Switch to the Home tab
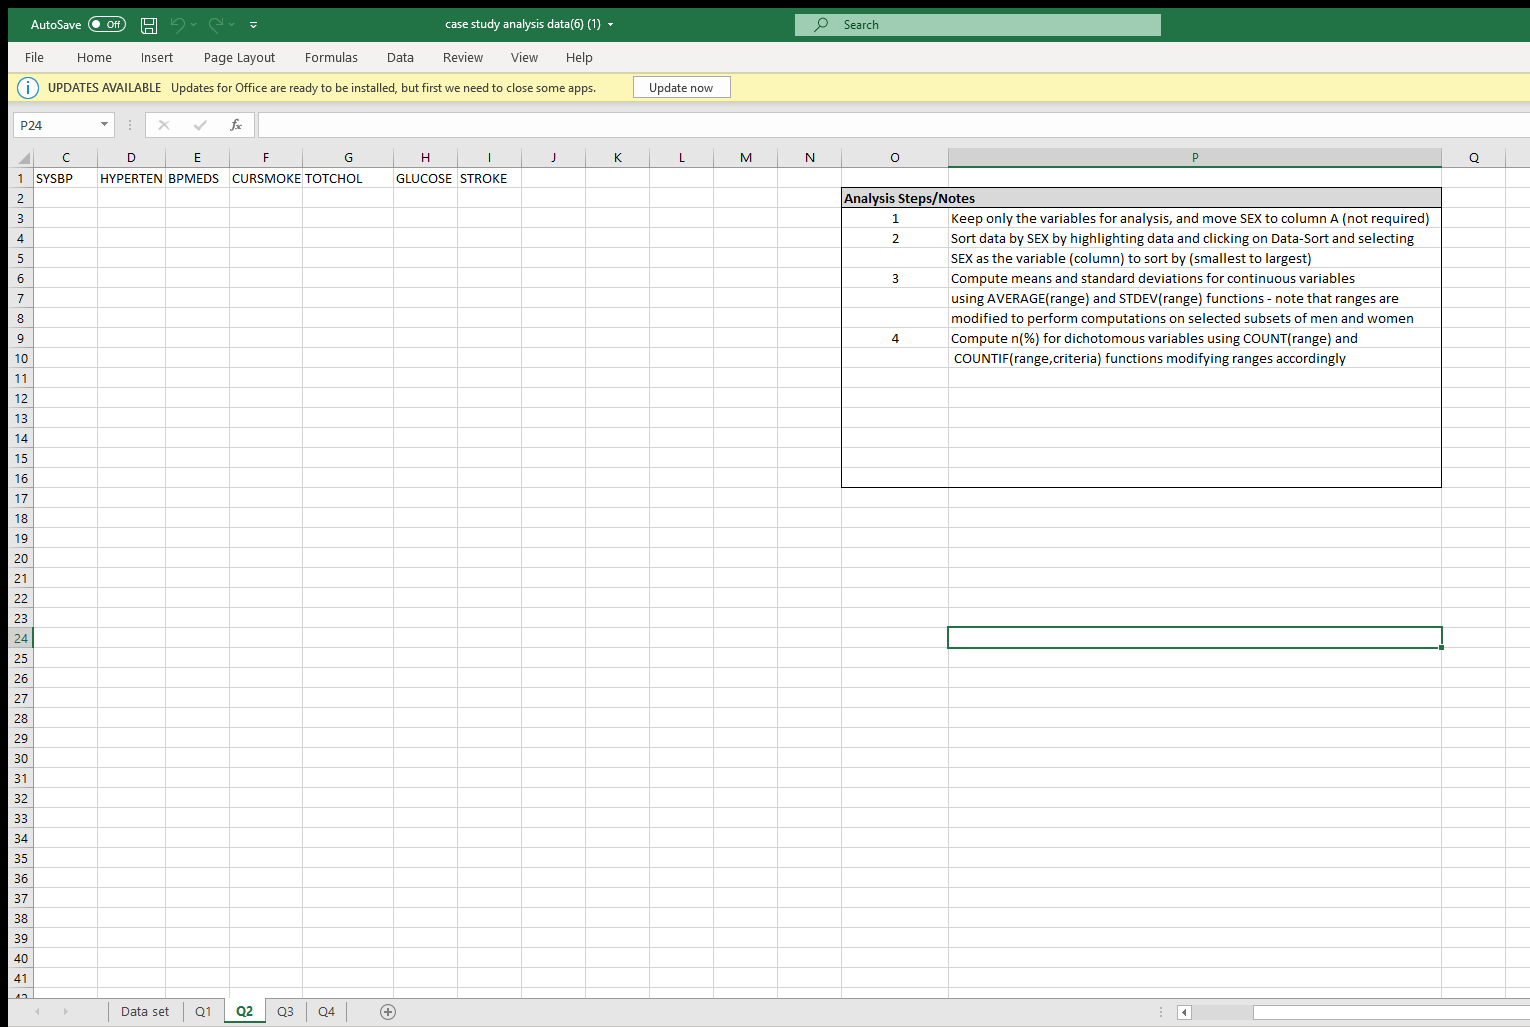1530x1027 pixels. [x=94, y=57]
